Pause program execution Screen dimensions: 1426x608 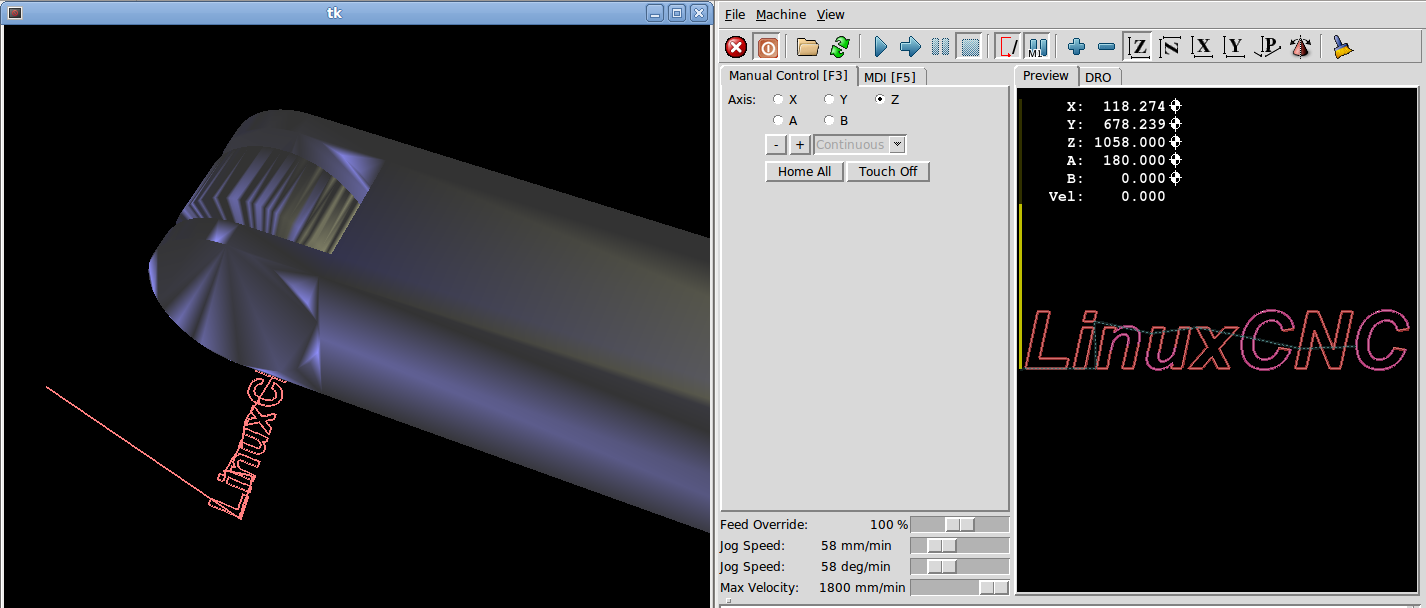pyautogui.click(x=940, y=47)
